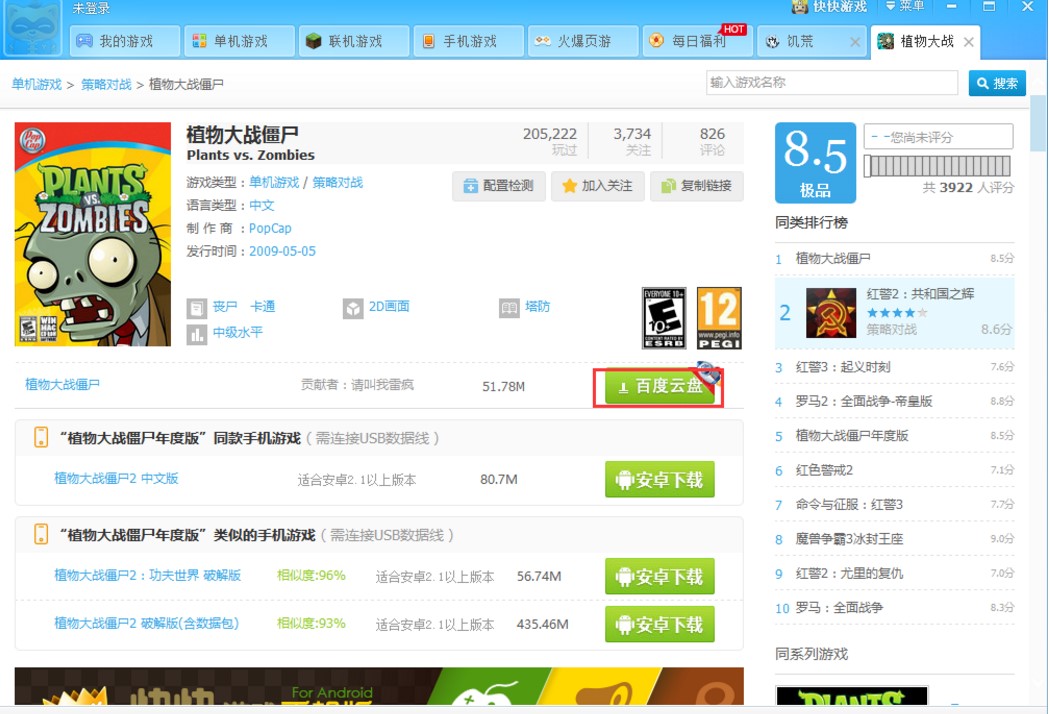The width and height of the screenshot is (1050, 714).
Task: Click the 快快游戏 title icon
Action: pos(800,7)
